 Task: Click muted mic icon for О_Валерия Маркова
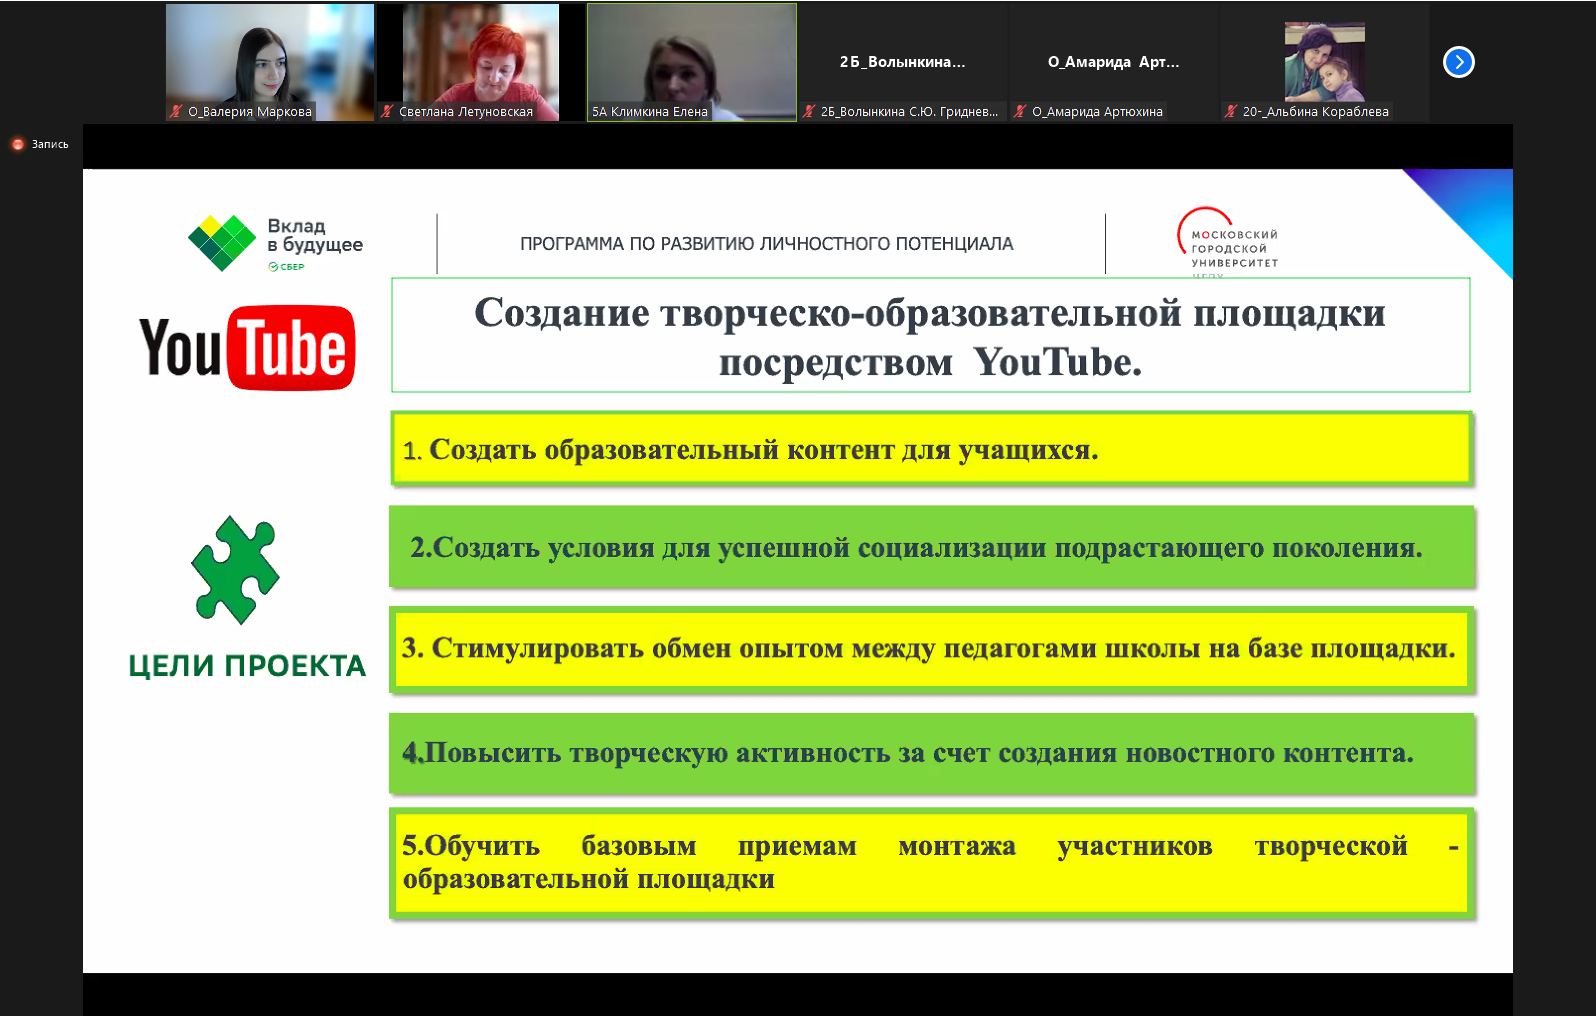[x=177, y=112]
